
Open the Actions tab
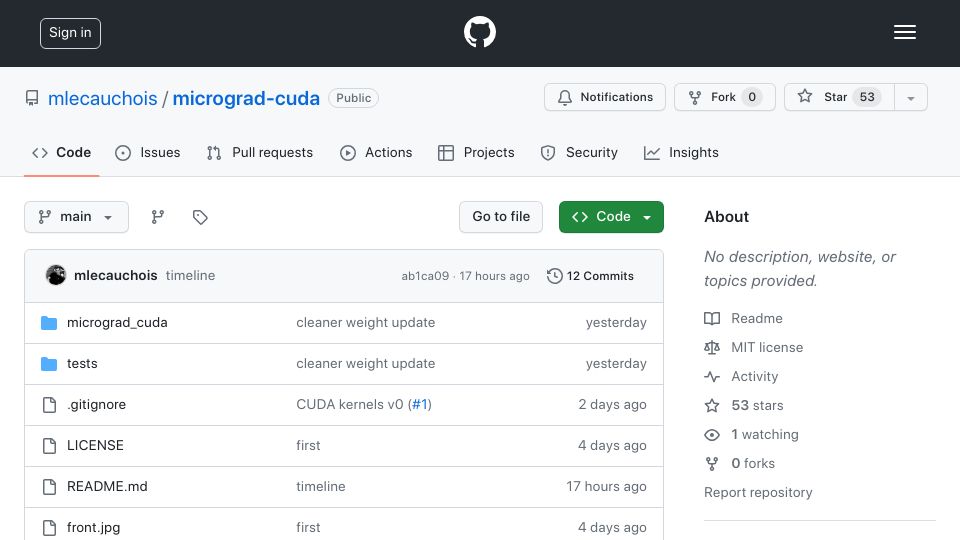tap(376, 152)
